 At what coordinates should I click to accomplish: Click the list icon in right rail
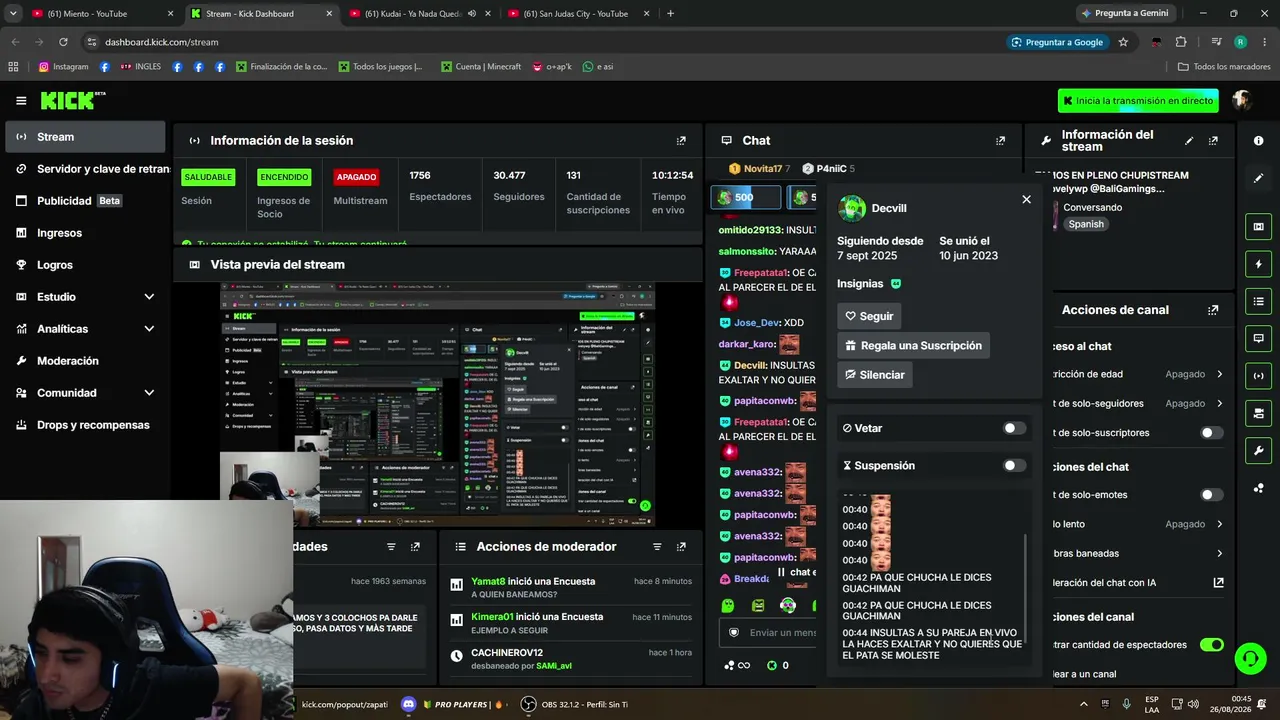click(1258, 301)
